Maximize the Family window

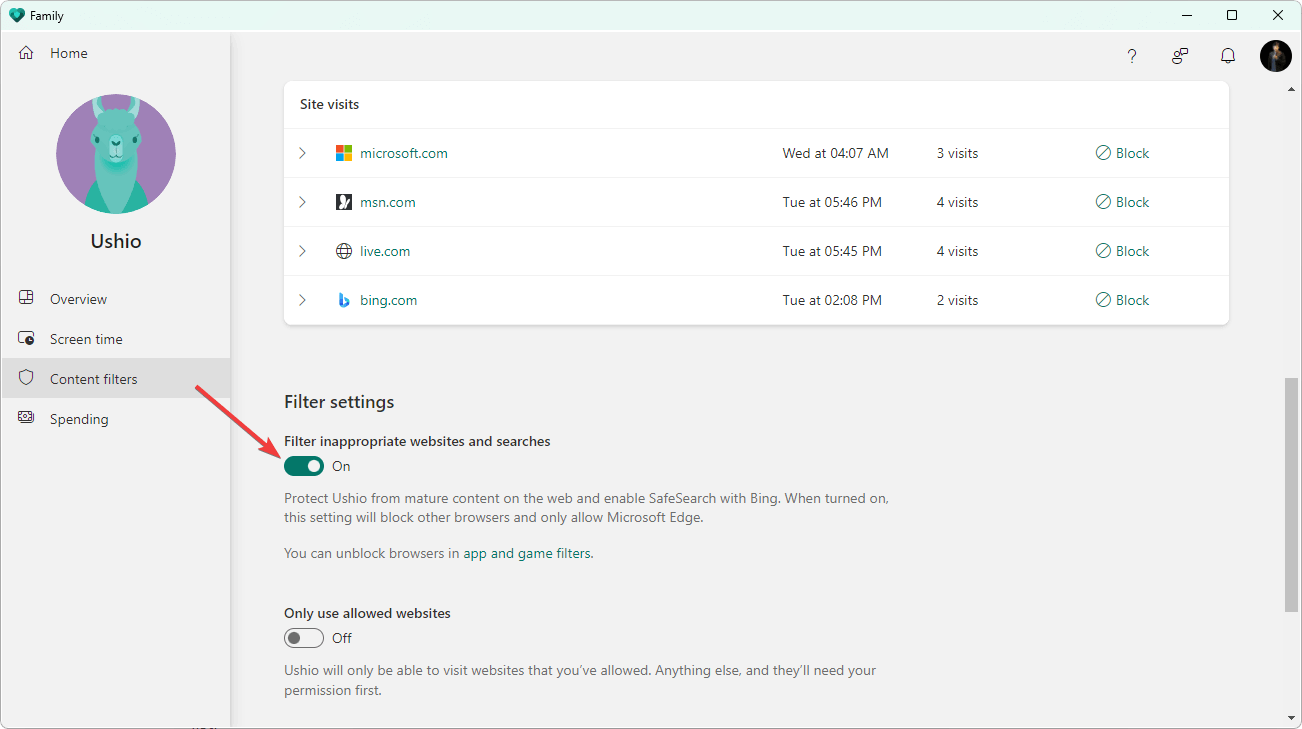pos(1232,15)
